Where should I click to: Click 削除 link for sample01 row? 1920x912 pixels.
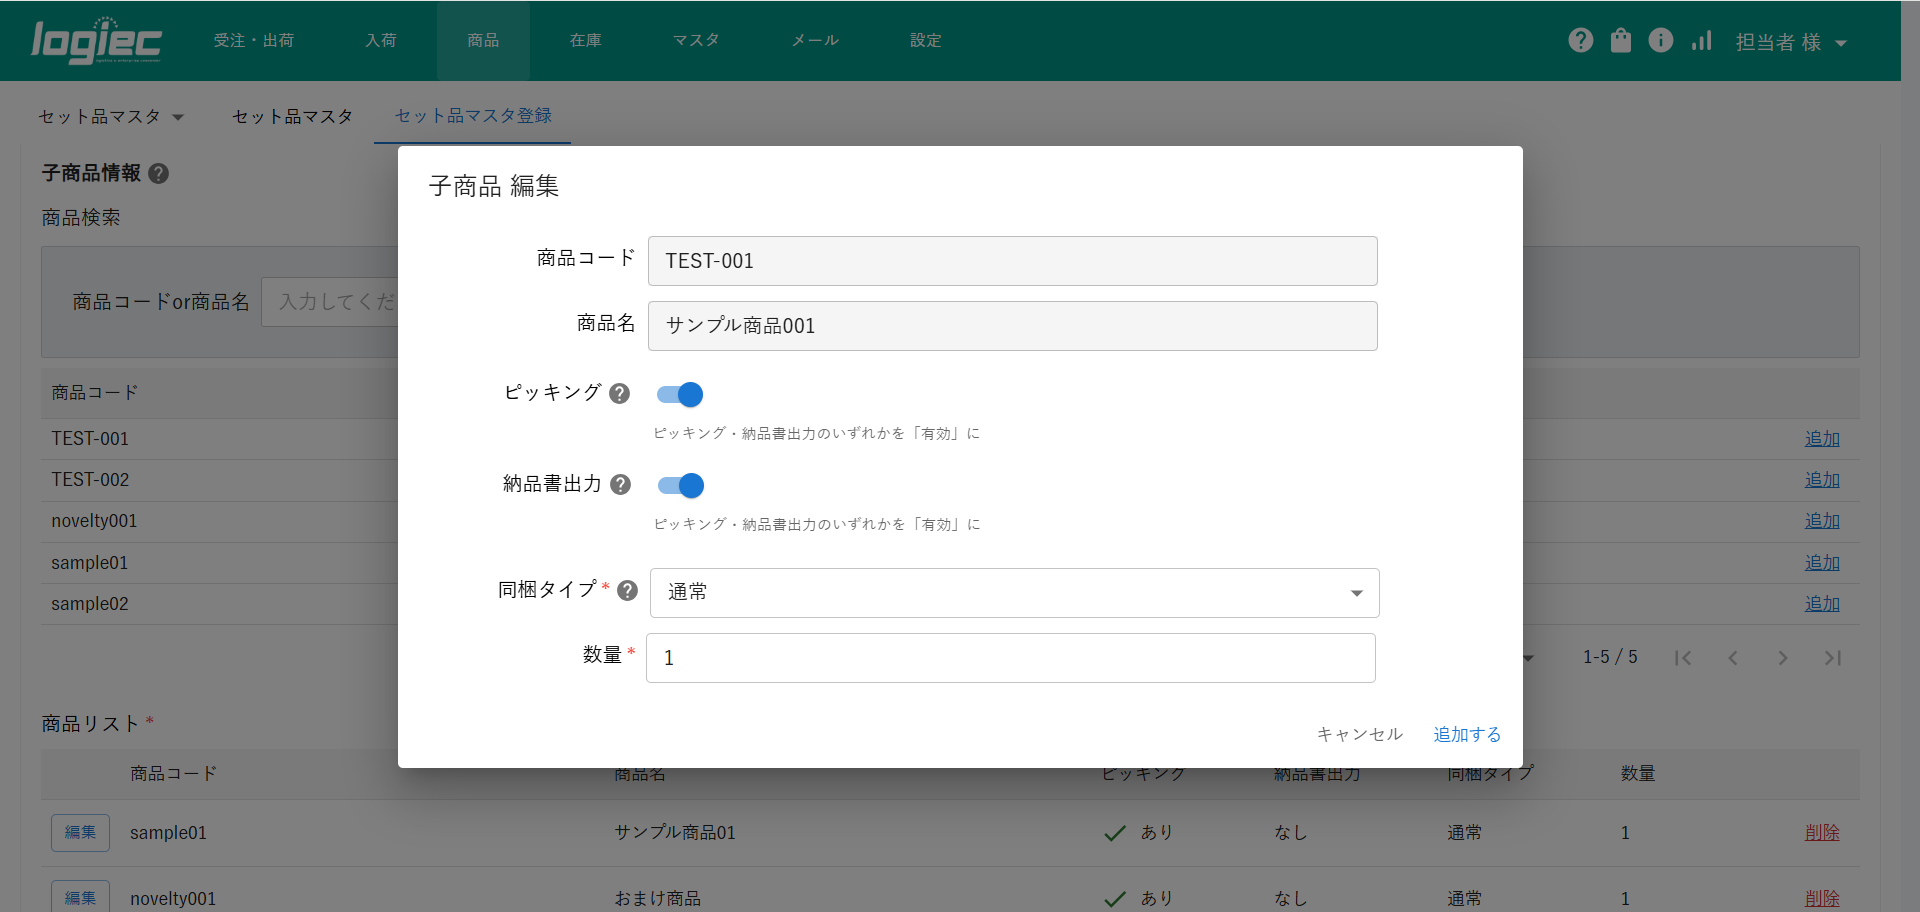[1821, 832]
